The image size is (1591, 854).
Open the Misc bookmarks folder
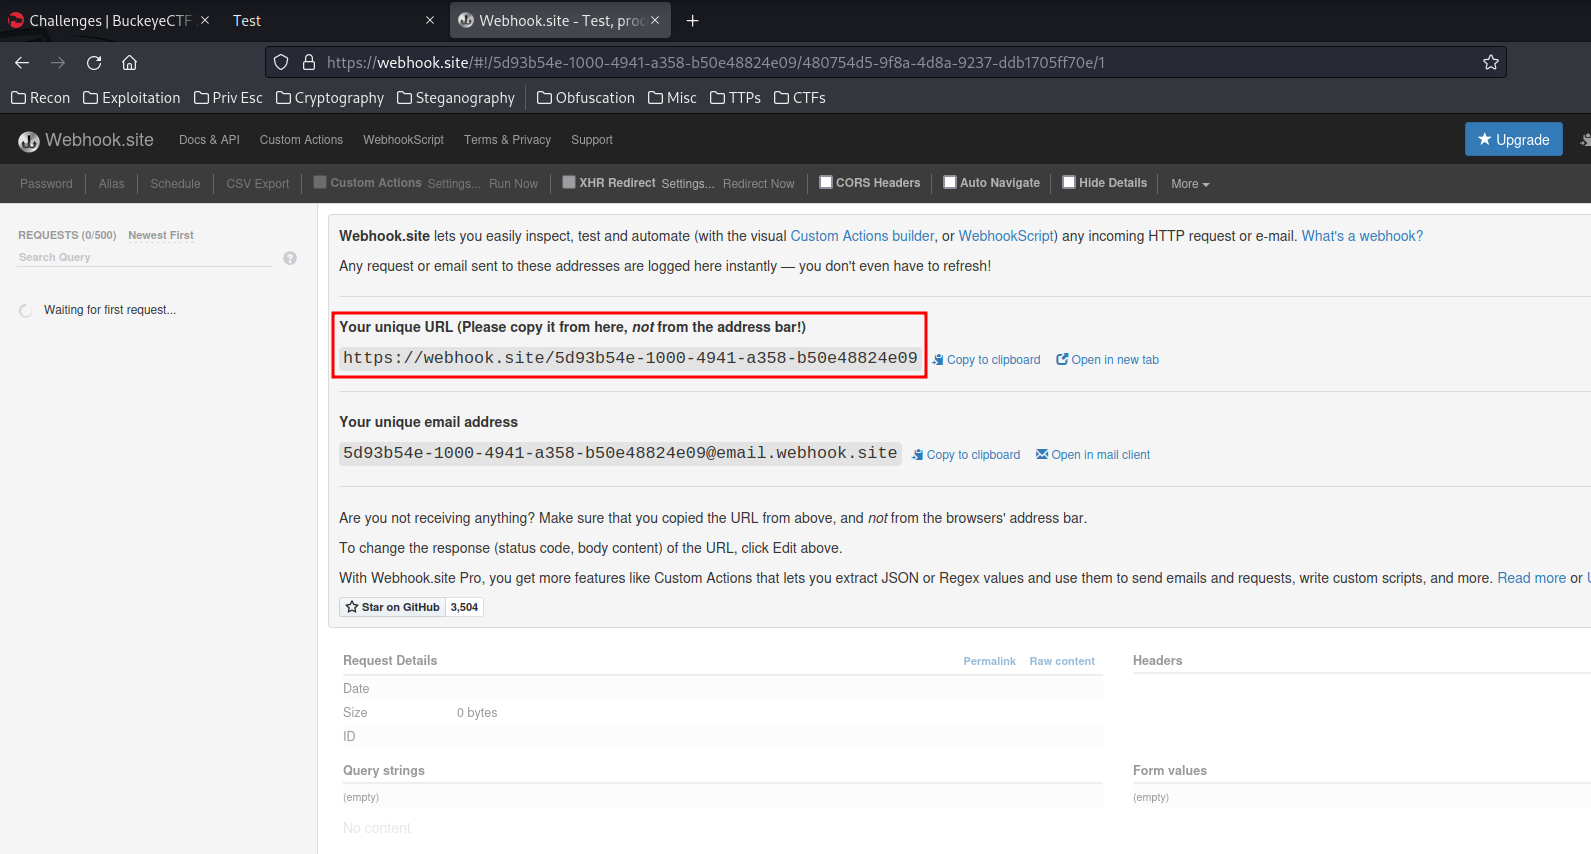coord(672,98)
